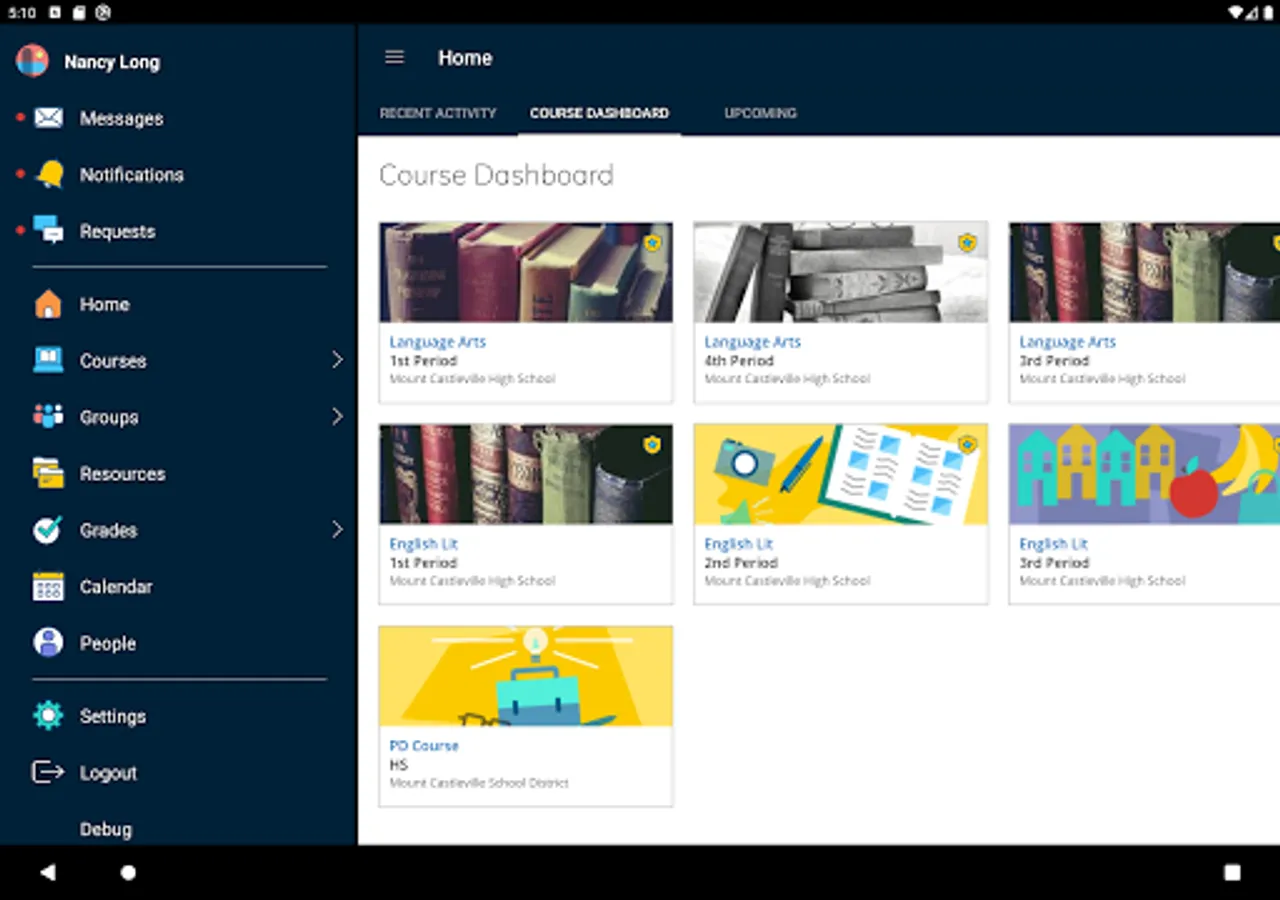
Task: Click the Settings gear icon
Action: [48, 716]
